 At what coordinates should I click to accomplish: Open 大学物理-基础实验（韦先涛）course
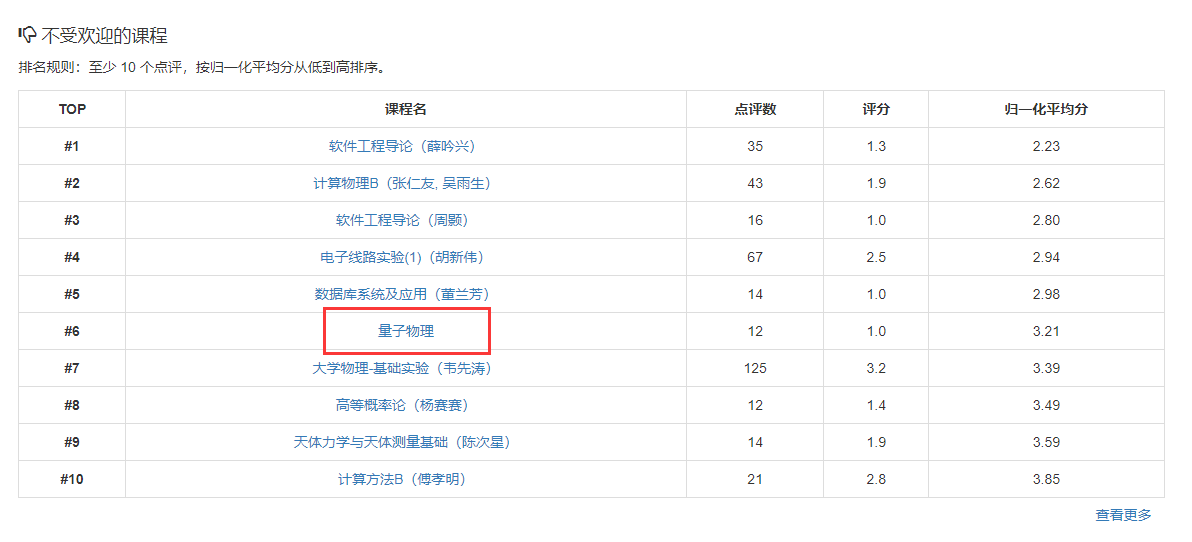pyautogui.click(x=402, y=368)
